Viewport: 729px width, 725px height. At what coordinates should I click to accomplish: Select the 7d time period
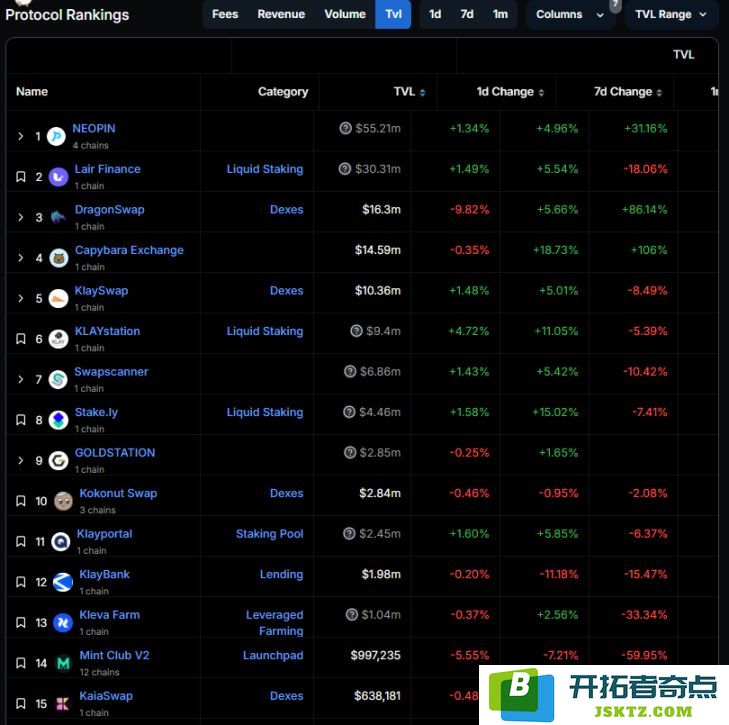[467, 14]
